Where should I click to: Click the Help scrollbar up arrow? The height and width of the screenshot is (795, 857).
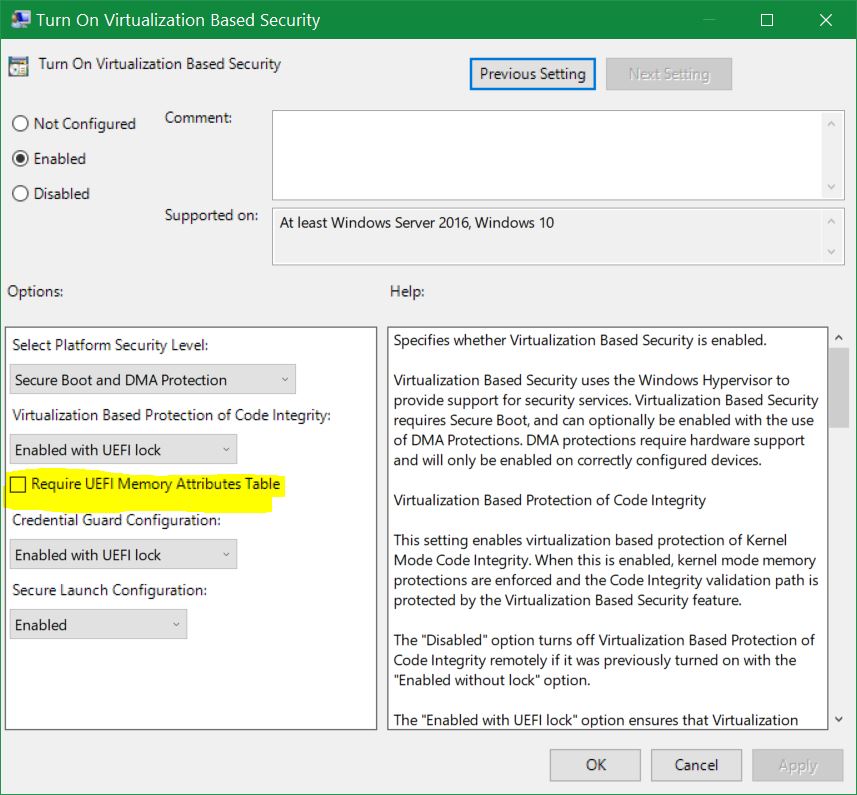[838, 339]
